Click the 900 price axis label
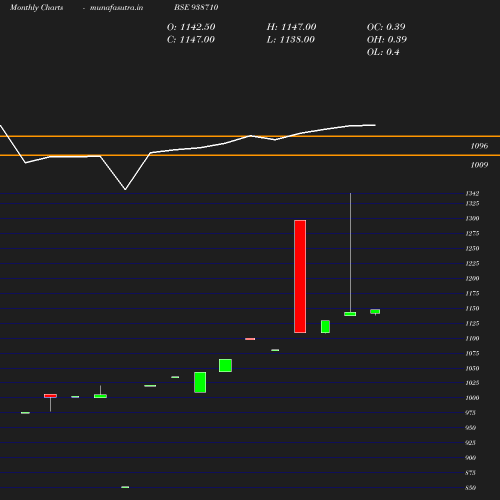This screenshot has height=500, width=500. [x=470, y=458]
